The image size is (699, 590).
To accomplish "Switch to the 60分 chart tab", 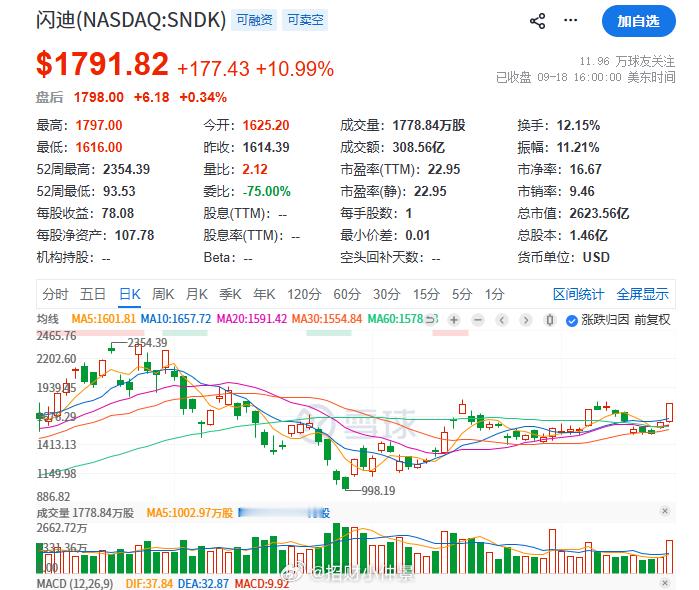I will point(347,294).
